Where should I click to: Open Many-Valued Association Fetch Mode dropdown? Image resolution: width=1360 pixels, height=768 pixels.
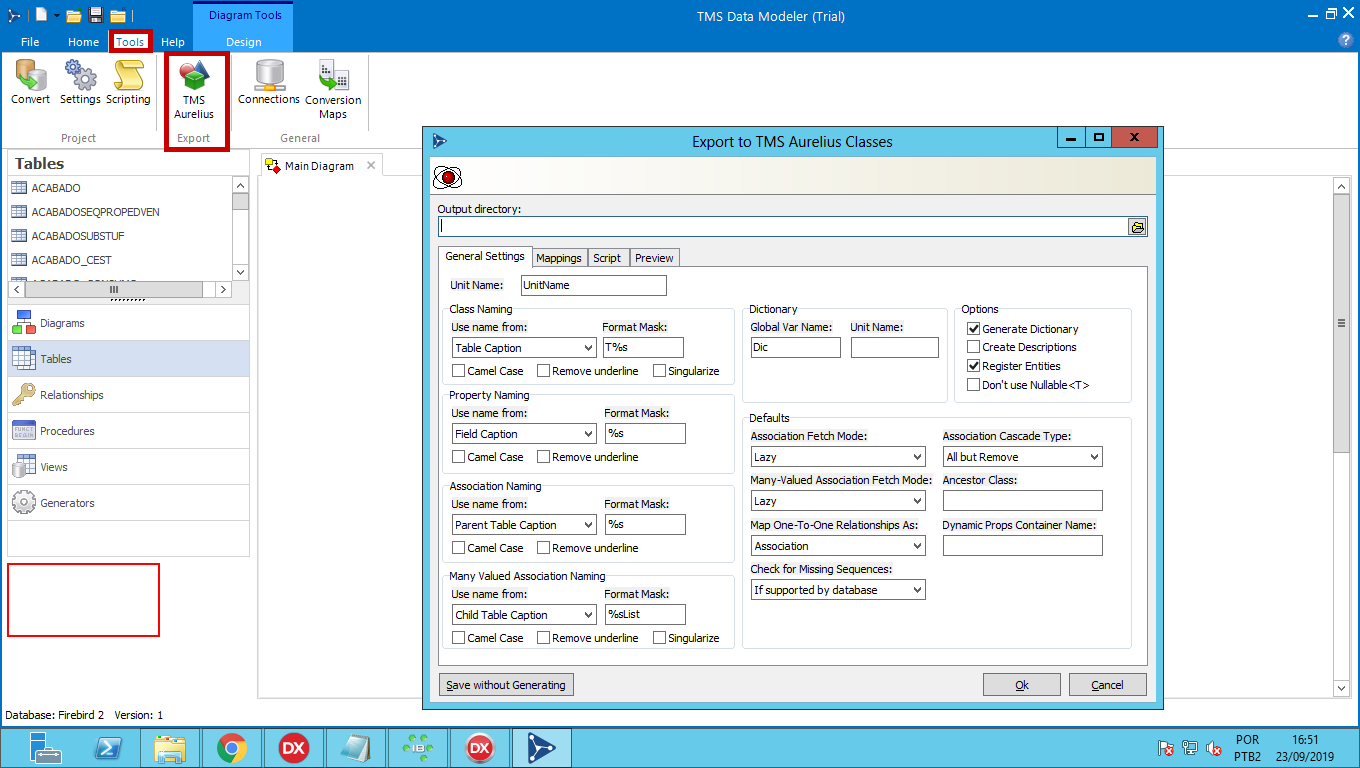pyautogui.click(x=838, y=501)
